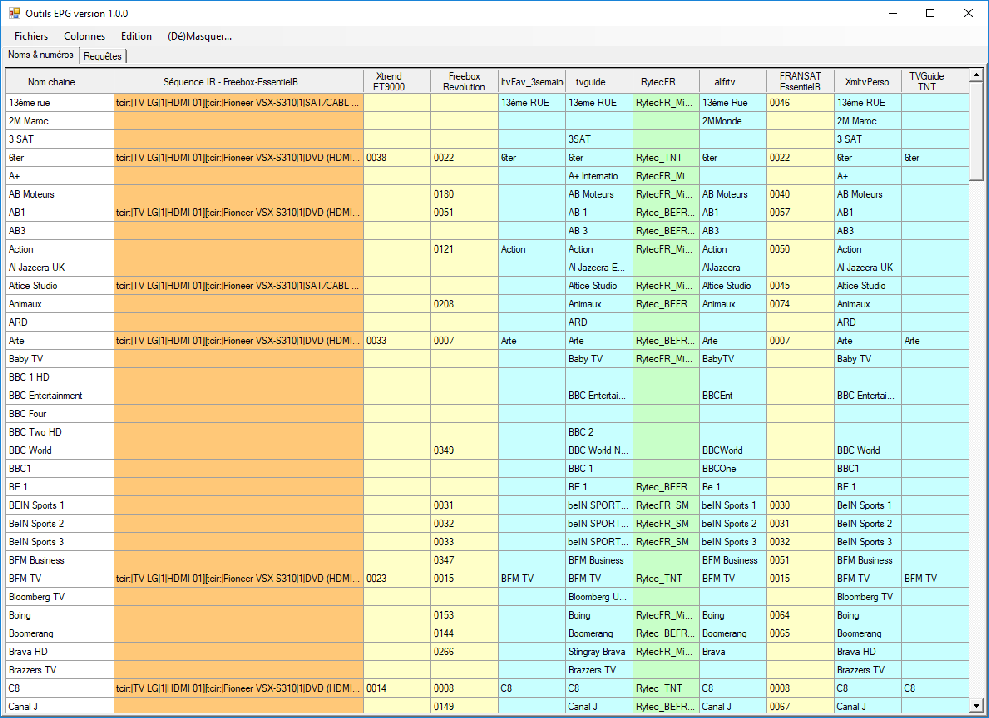The image size is (989, 718).
Task: Click the tvguide column header
Action: (x=599, y=81)
